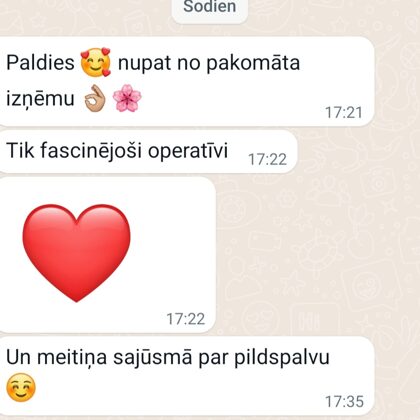Select the word 'pakomāta' in first message
This screenshot has height=420, width=420.
tap(253, 63)
